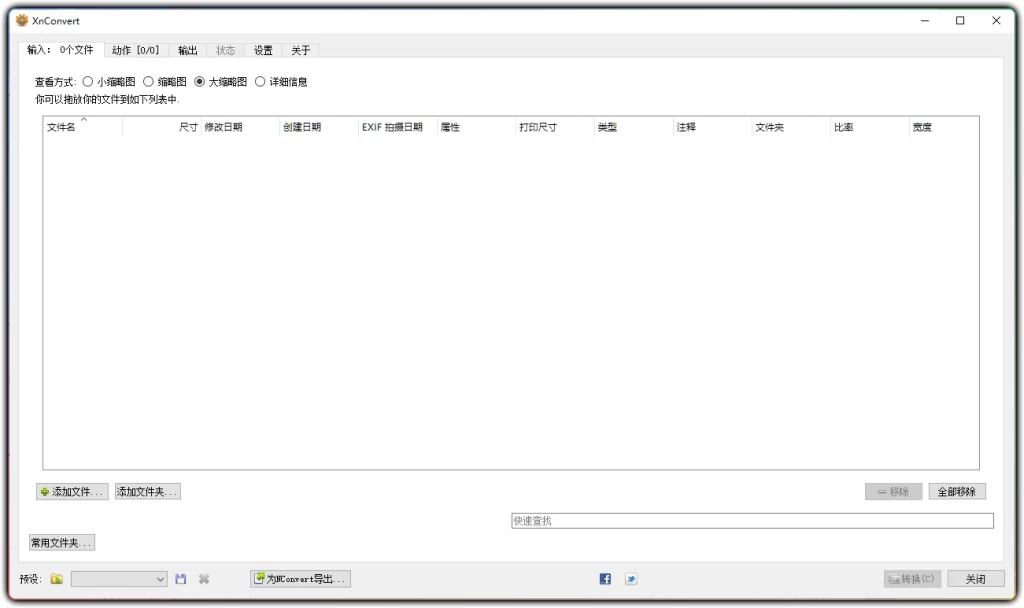This screenshot has width=1024, height=608.
Task: Click the 全部移除 button
Action: 957,492
